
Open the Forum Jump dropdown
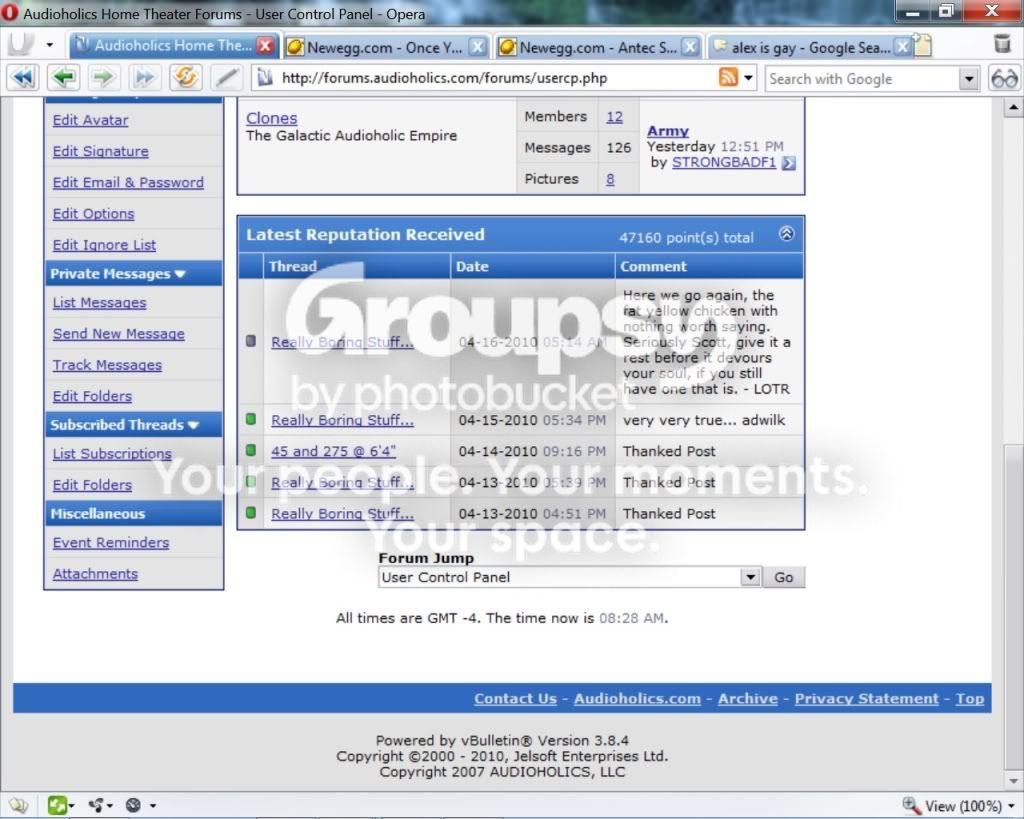751,577
